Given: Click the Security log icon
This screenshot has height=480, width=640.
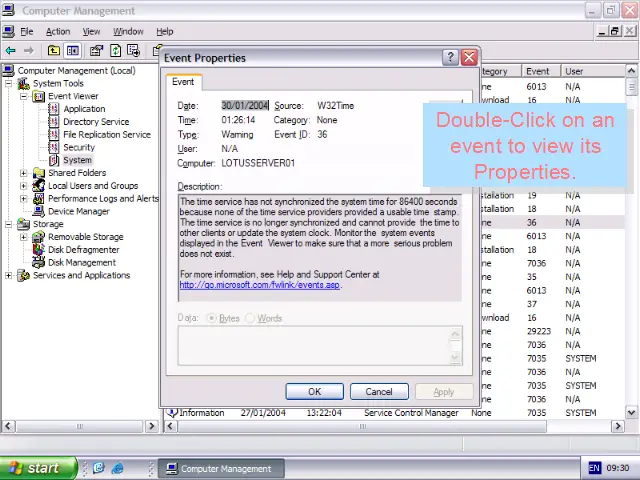Looking at the screenshot, I should [x=54, y=147].
